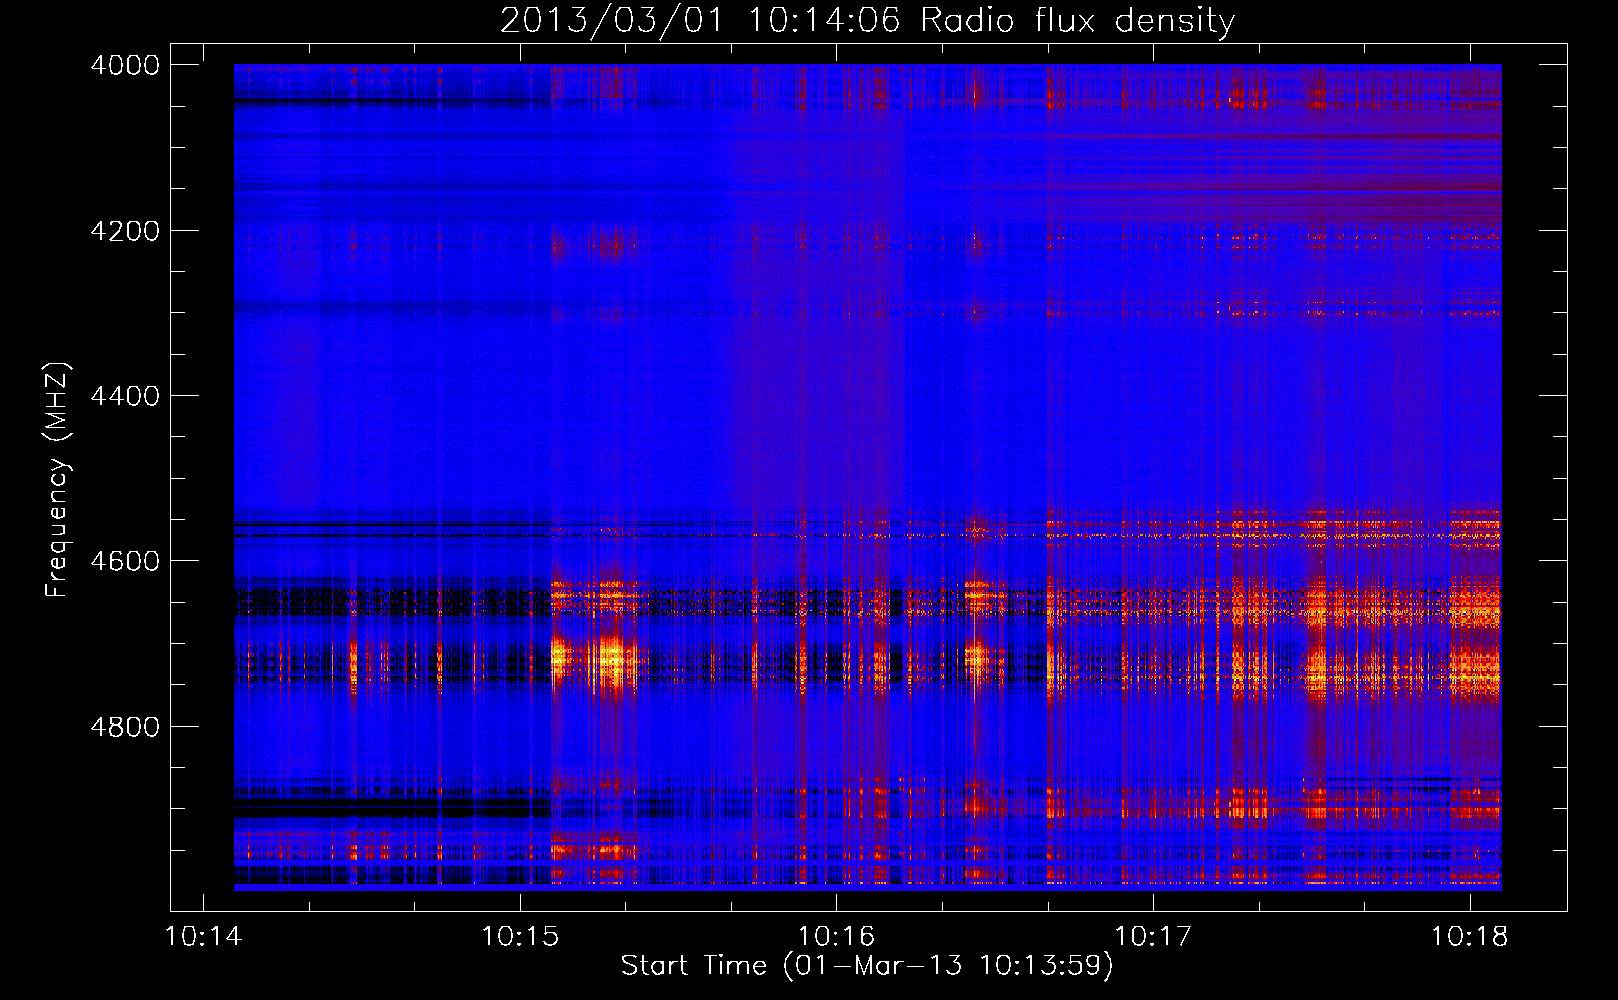Click the 10:17 time tick label
The image size is (1618, 1000).
pos(1153,937)
